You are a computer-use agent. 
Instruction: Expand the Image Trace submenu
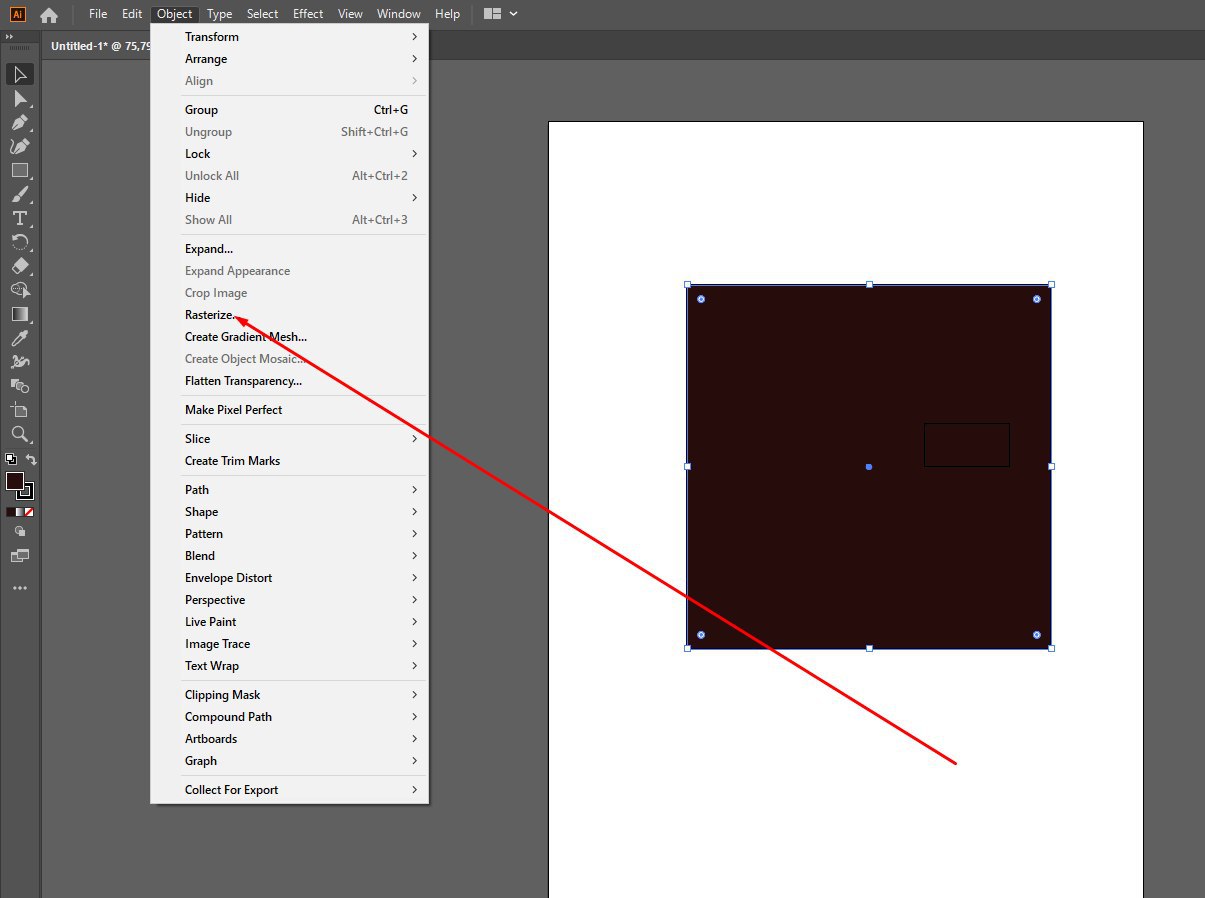click(289, 644)
